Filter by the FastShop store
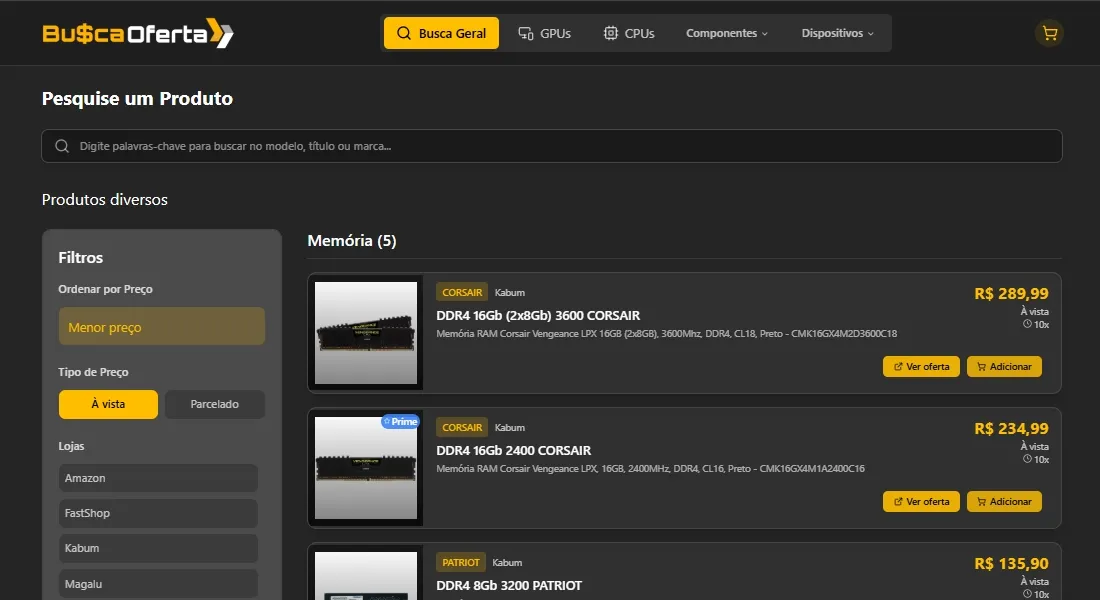1100x600 pixels. 158,513
